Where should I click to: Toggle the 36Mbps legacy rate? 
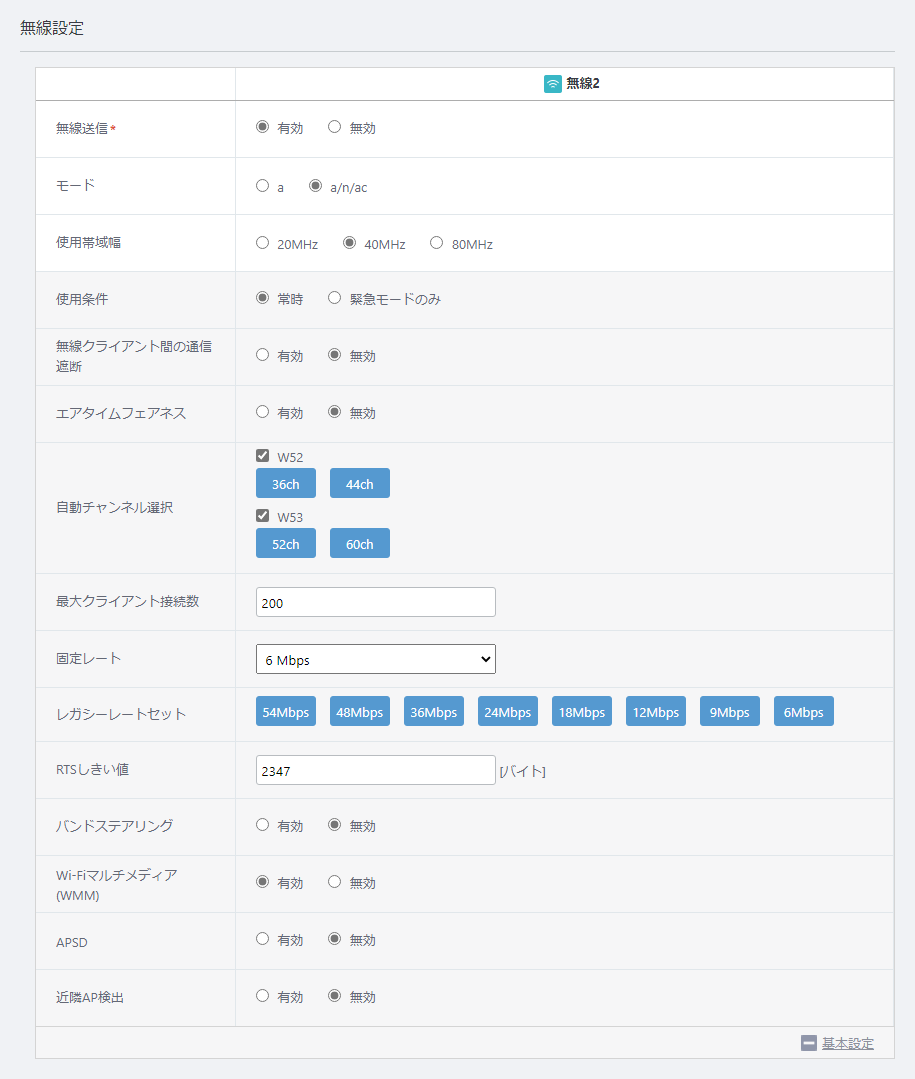[x=433, y=712]
